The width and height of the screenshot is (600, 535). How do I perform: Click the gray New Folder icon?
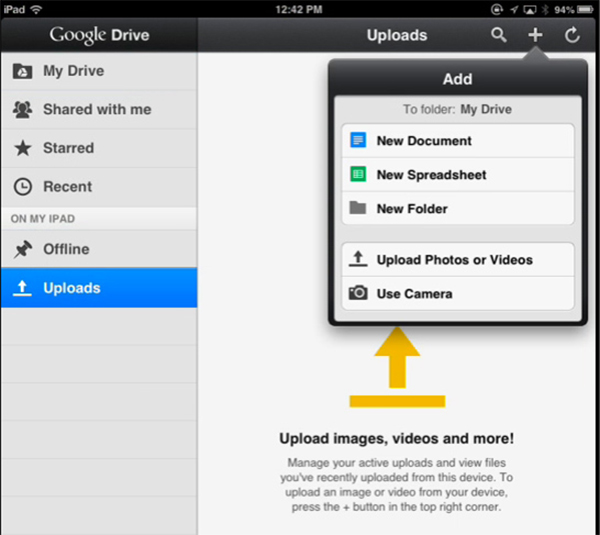[x=358, y=208]
